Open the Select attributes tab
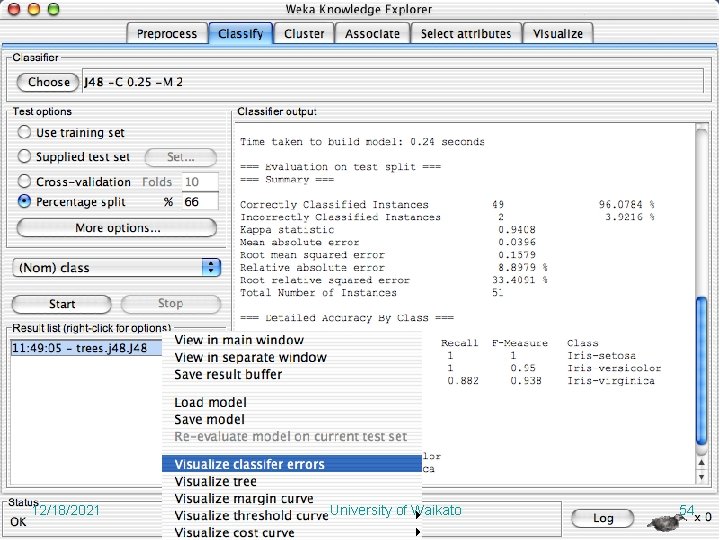The image size is (720, 540). tap(466, 34)
